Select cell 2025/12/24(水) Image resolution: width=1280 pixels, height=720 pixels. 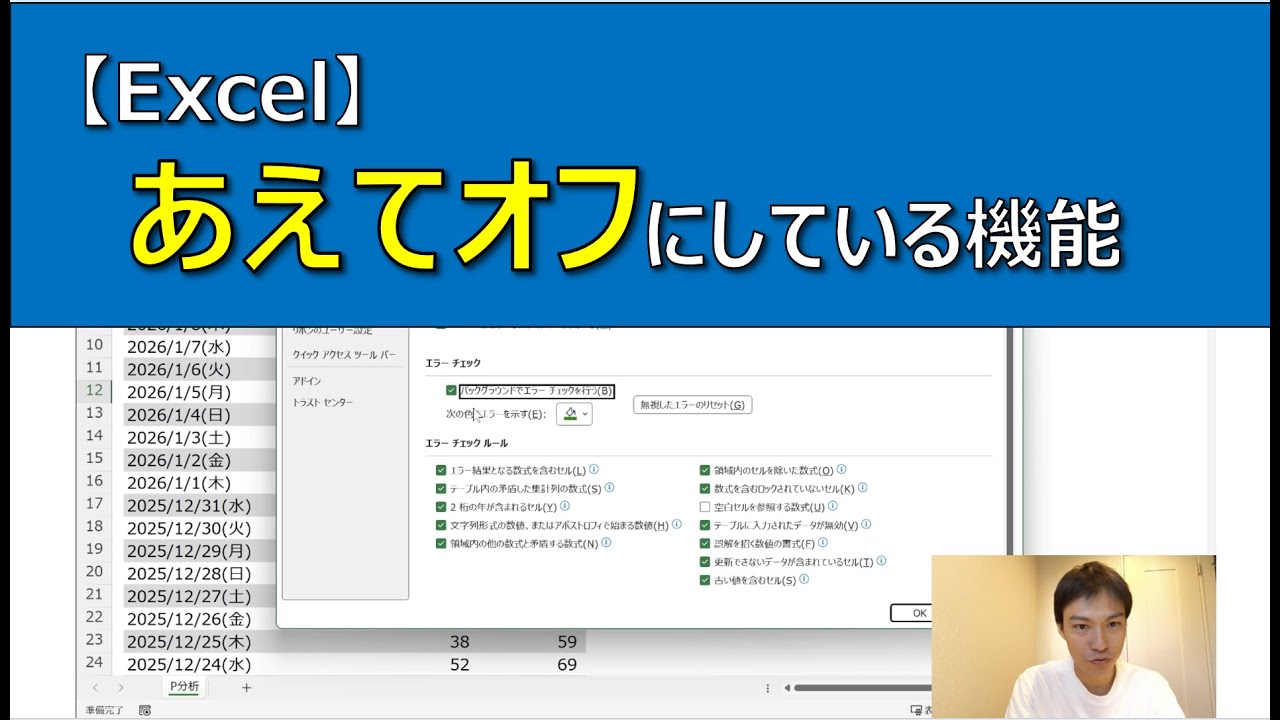(200, 664)
